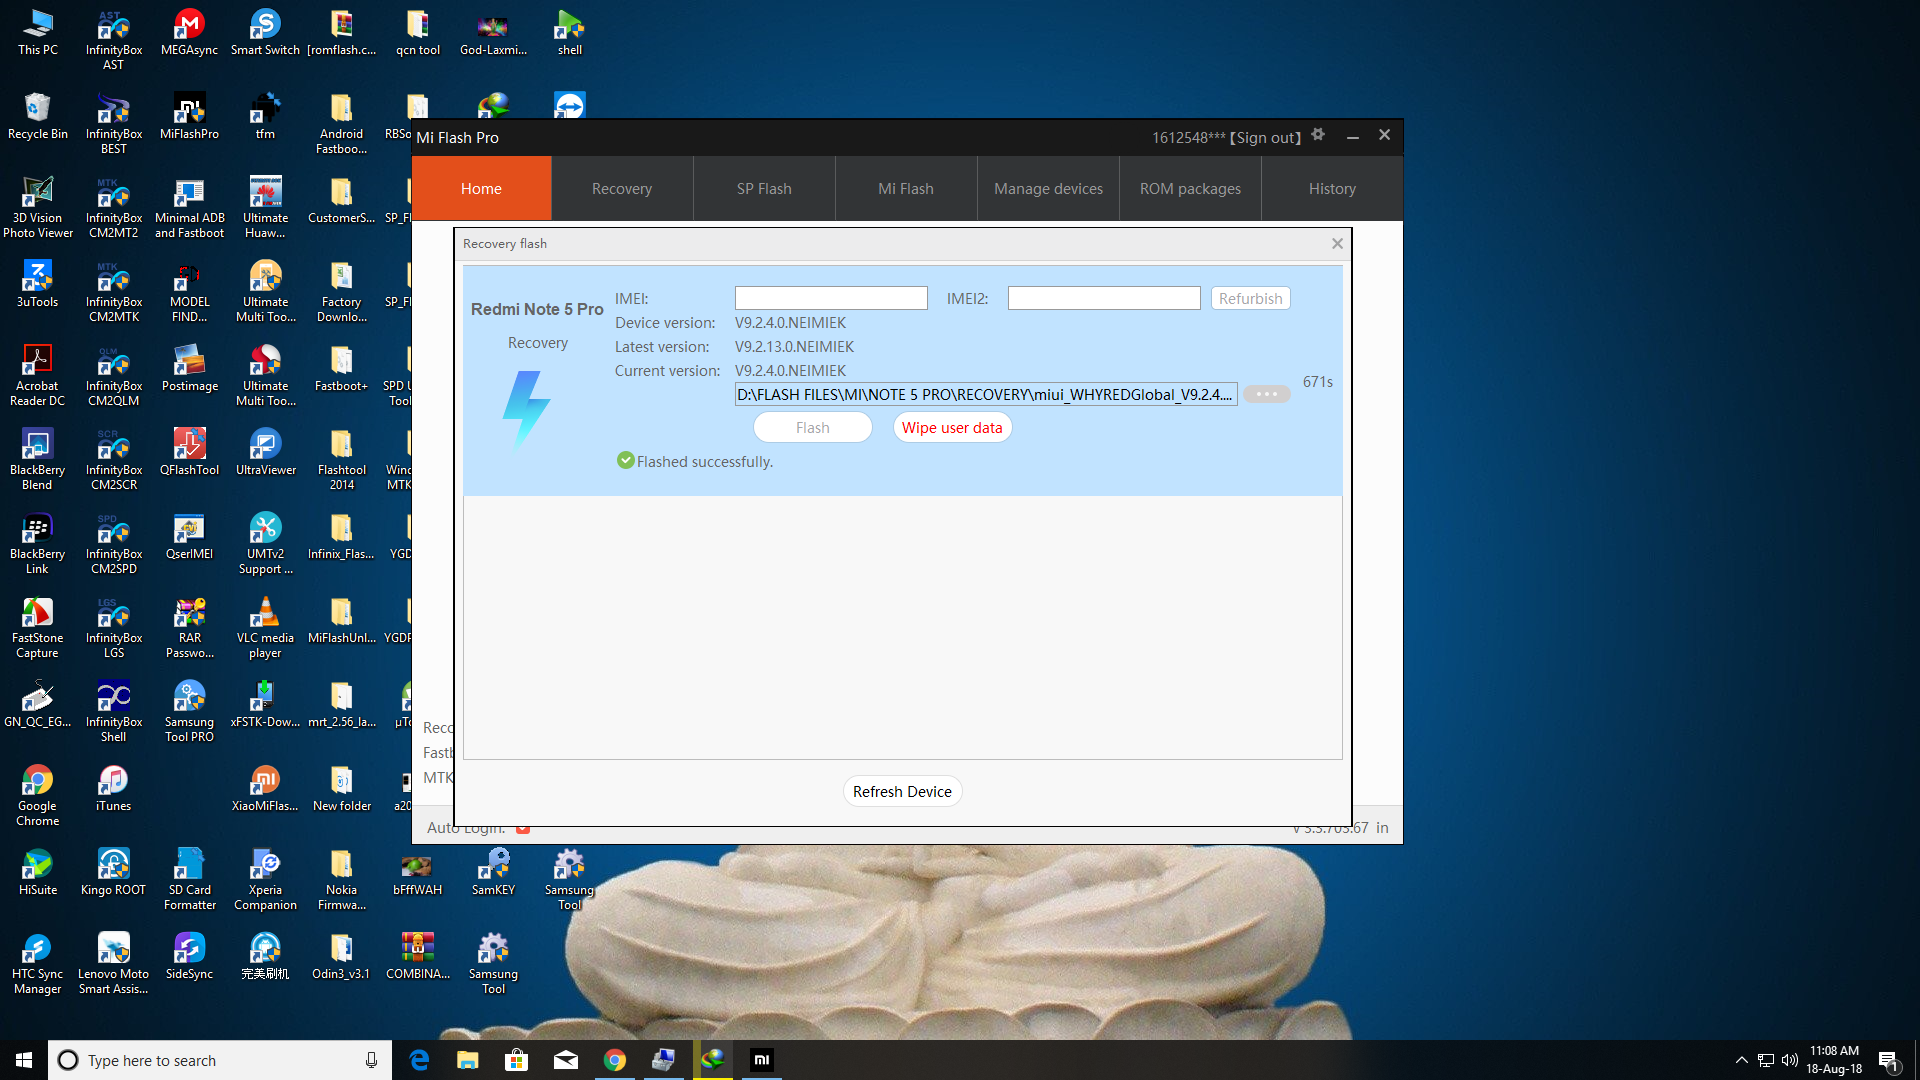Open Smart Switch desktop icon
This screenshot has height=1080, width=1920.
click(x=265, y=33)
